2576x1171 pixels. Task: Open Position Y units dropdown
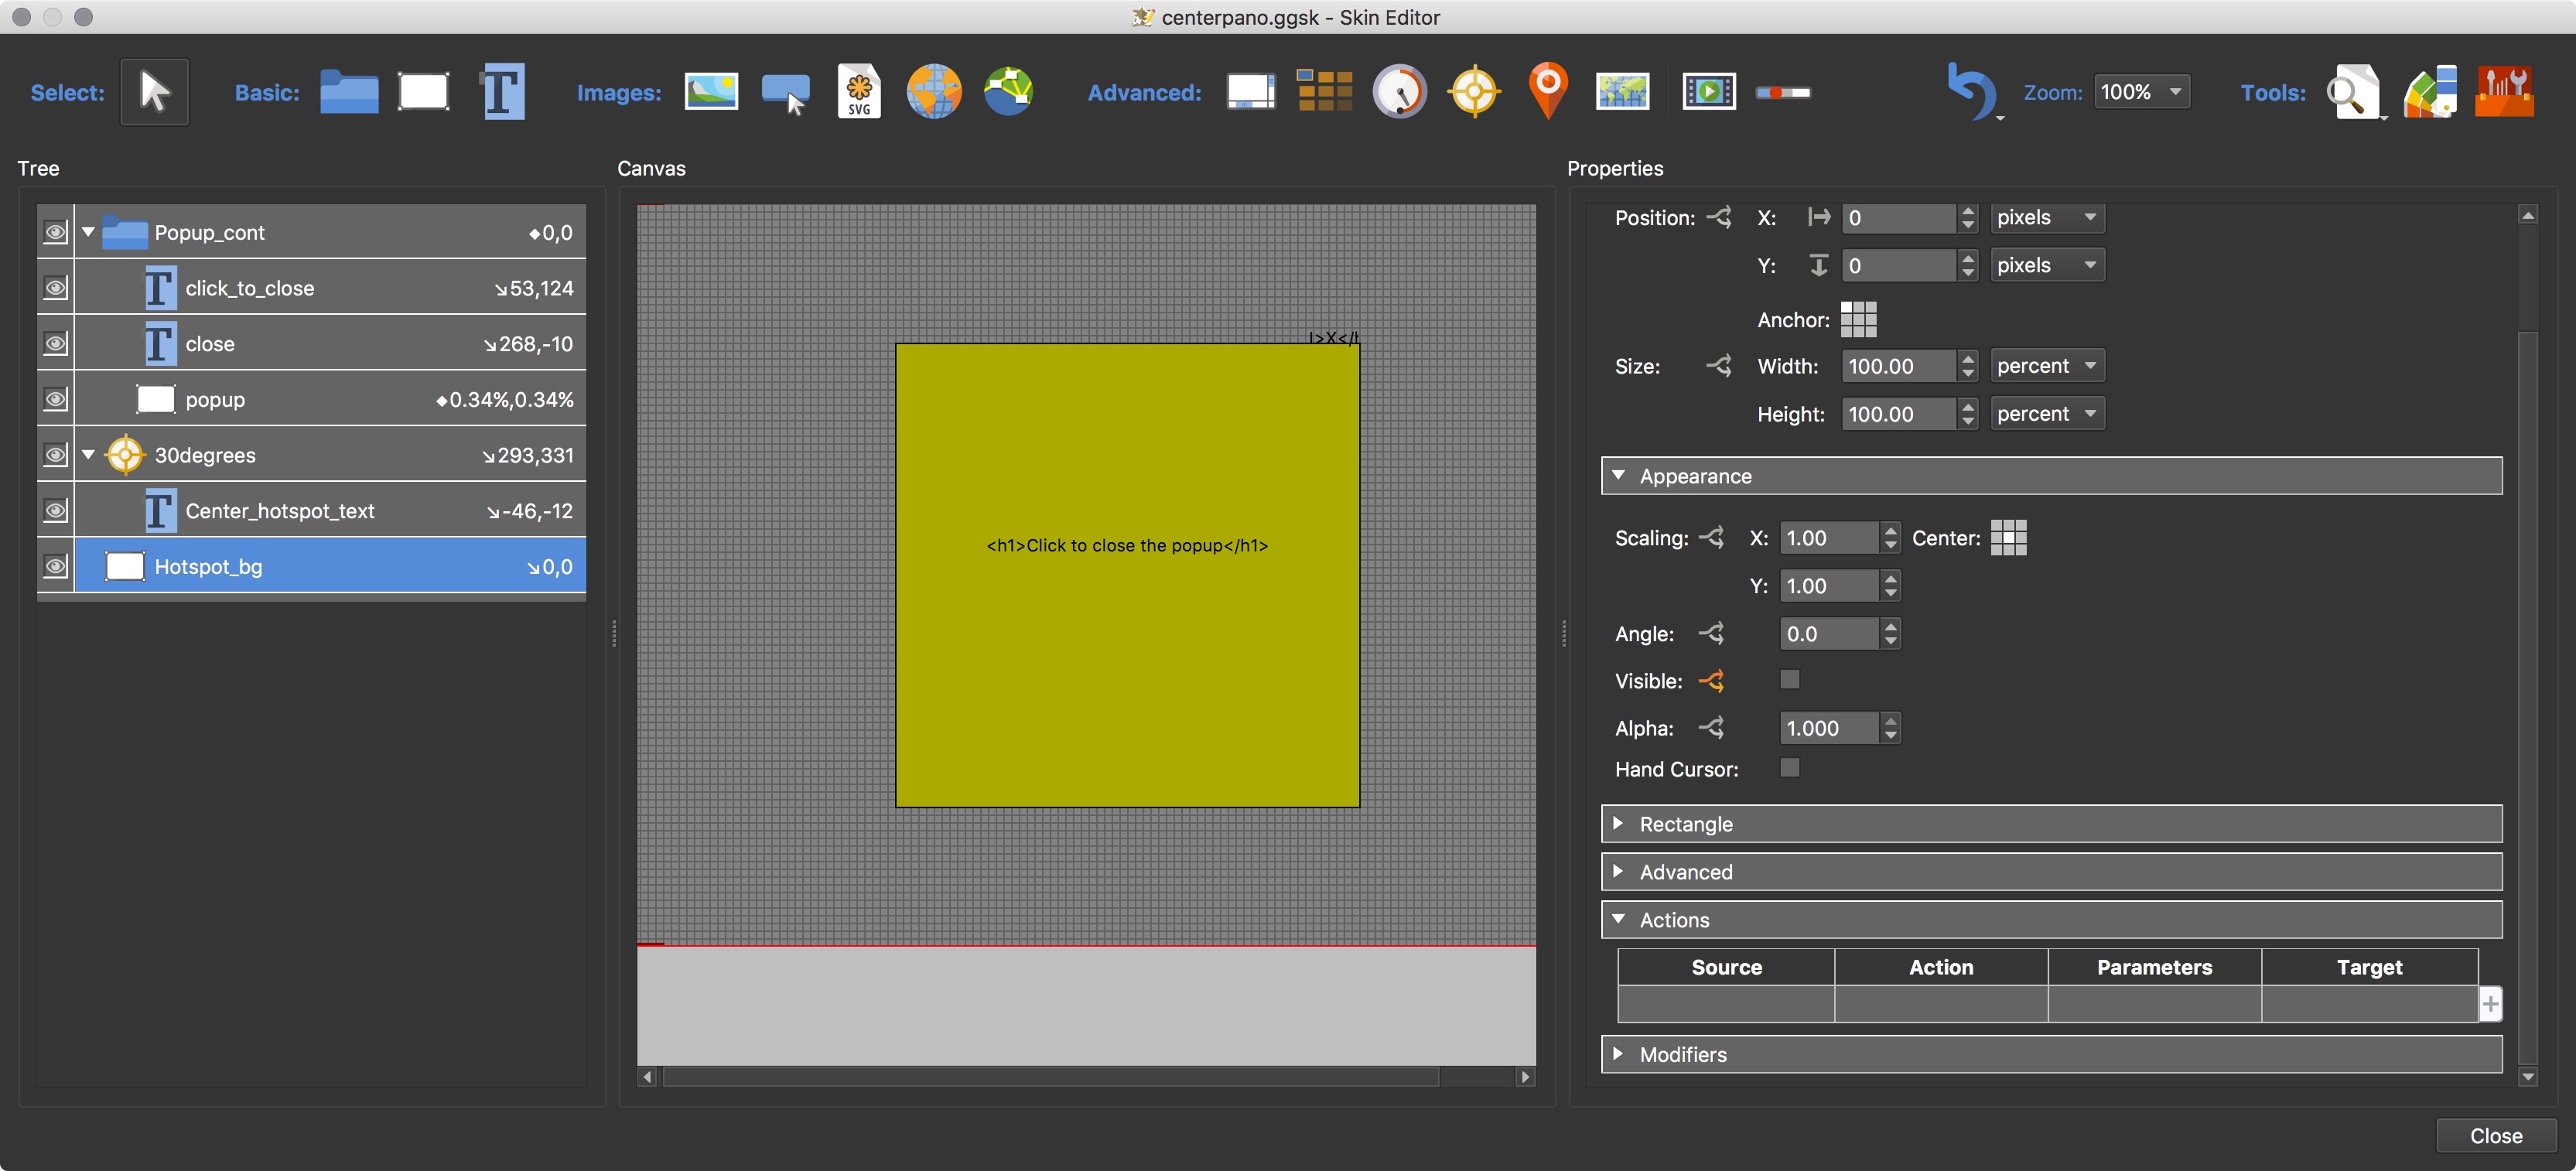pos(2047,265)
